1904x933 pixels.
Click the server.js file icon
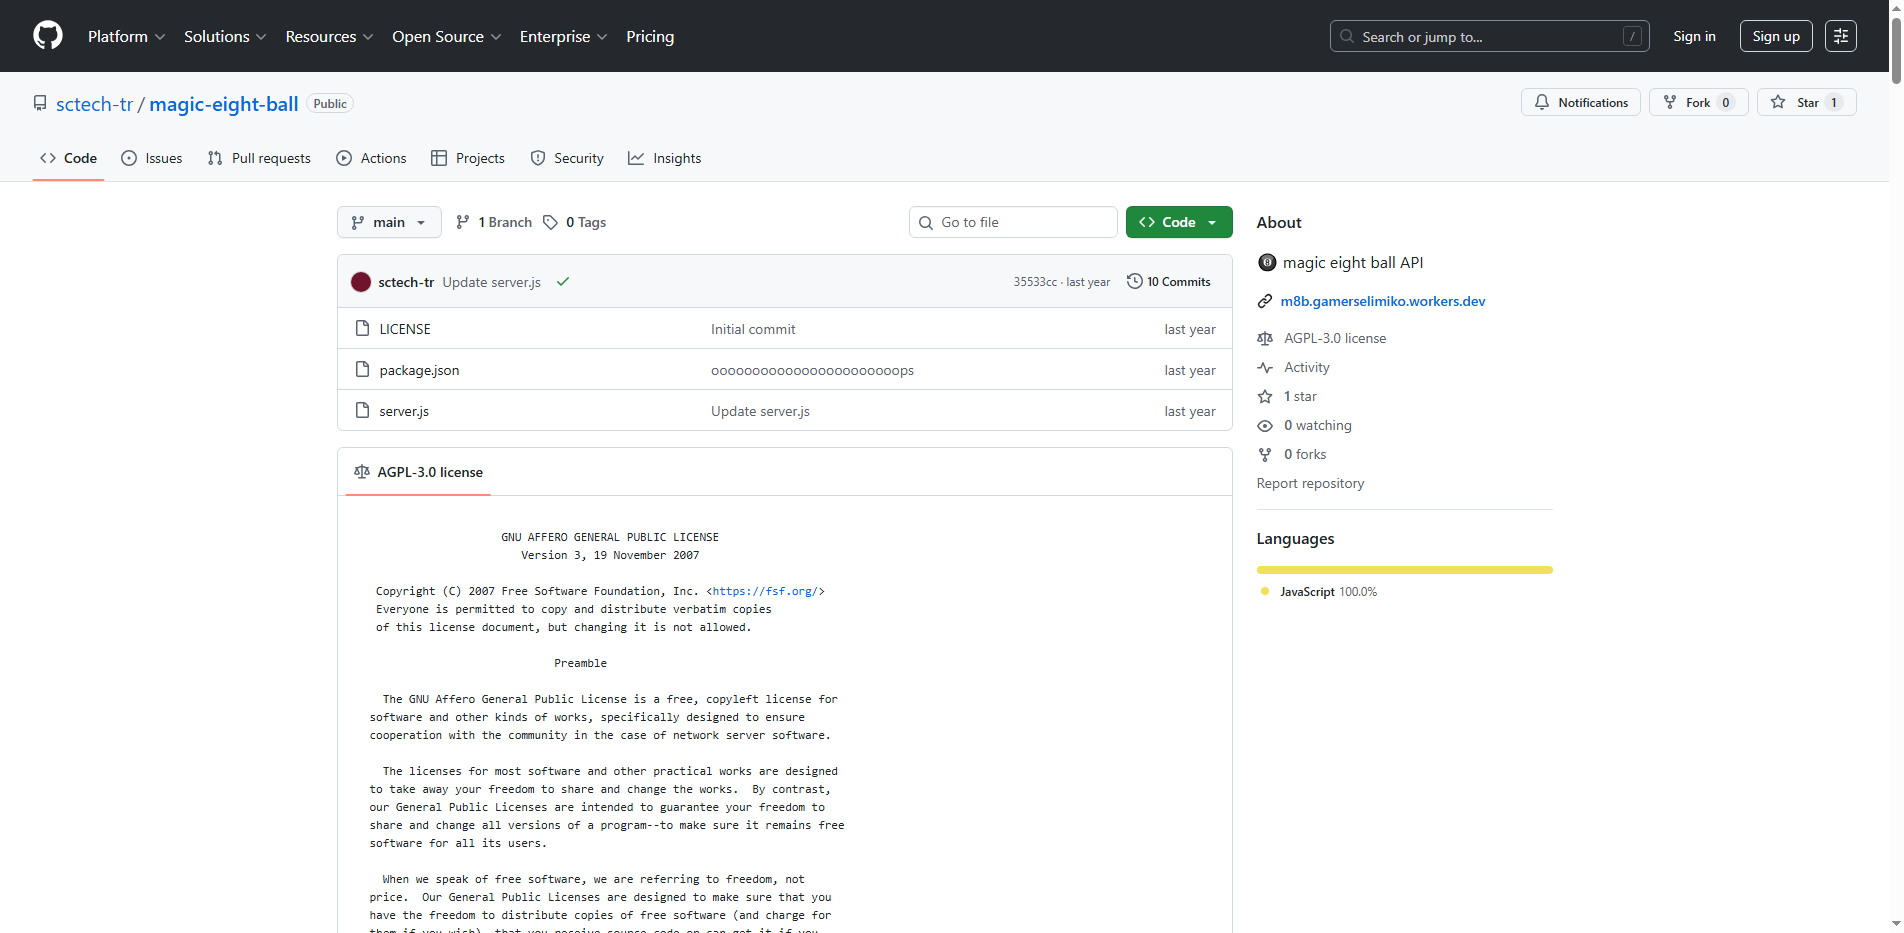[x=361, y=410]
